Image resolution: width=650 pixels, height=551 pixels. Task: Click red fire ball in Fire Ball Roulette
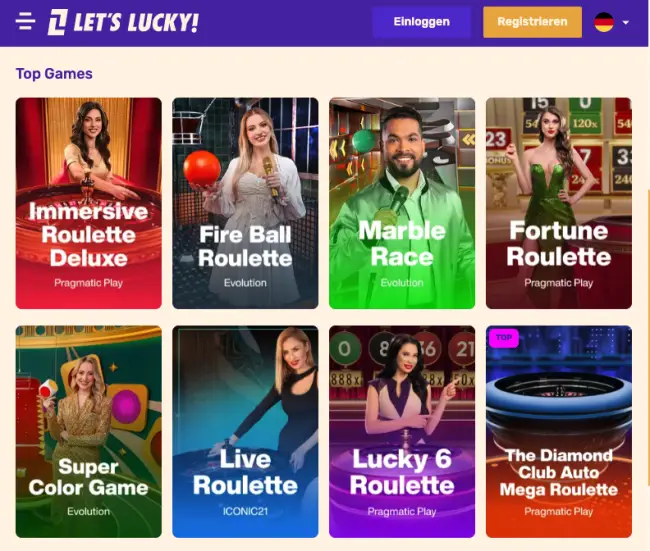tap(202, 169)
